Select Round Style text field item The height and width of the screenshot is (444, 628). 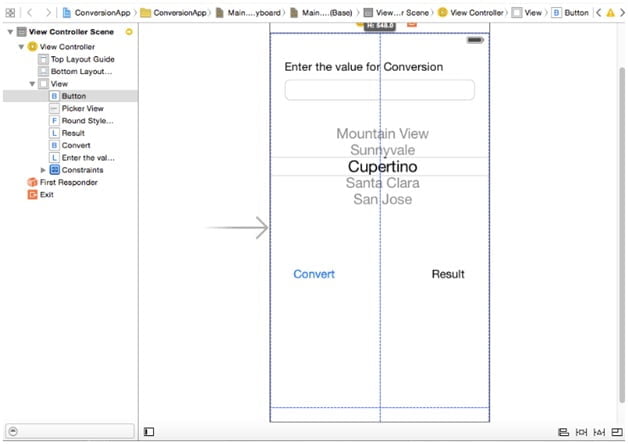pos(87,121)
